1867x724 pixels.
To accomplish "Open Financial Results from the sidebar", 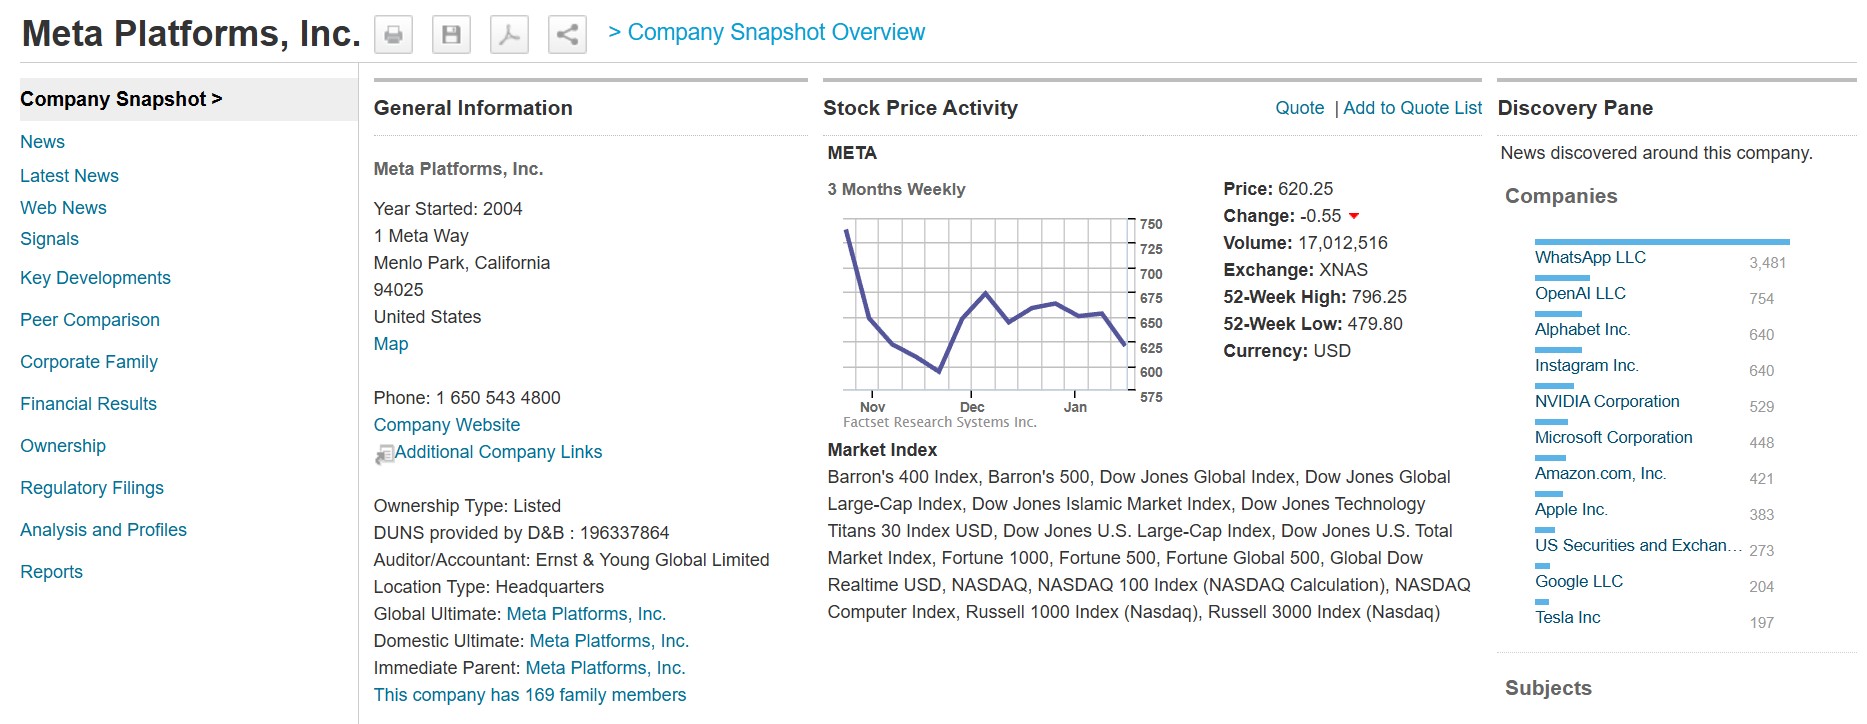I will [x=88, y=404].
